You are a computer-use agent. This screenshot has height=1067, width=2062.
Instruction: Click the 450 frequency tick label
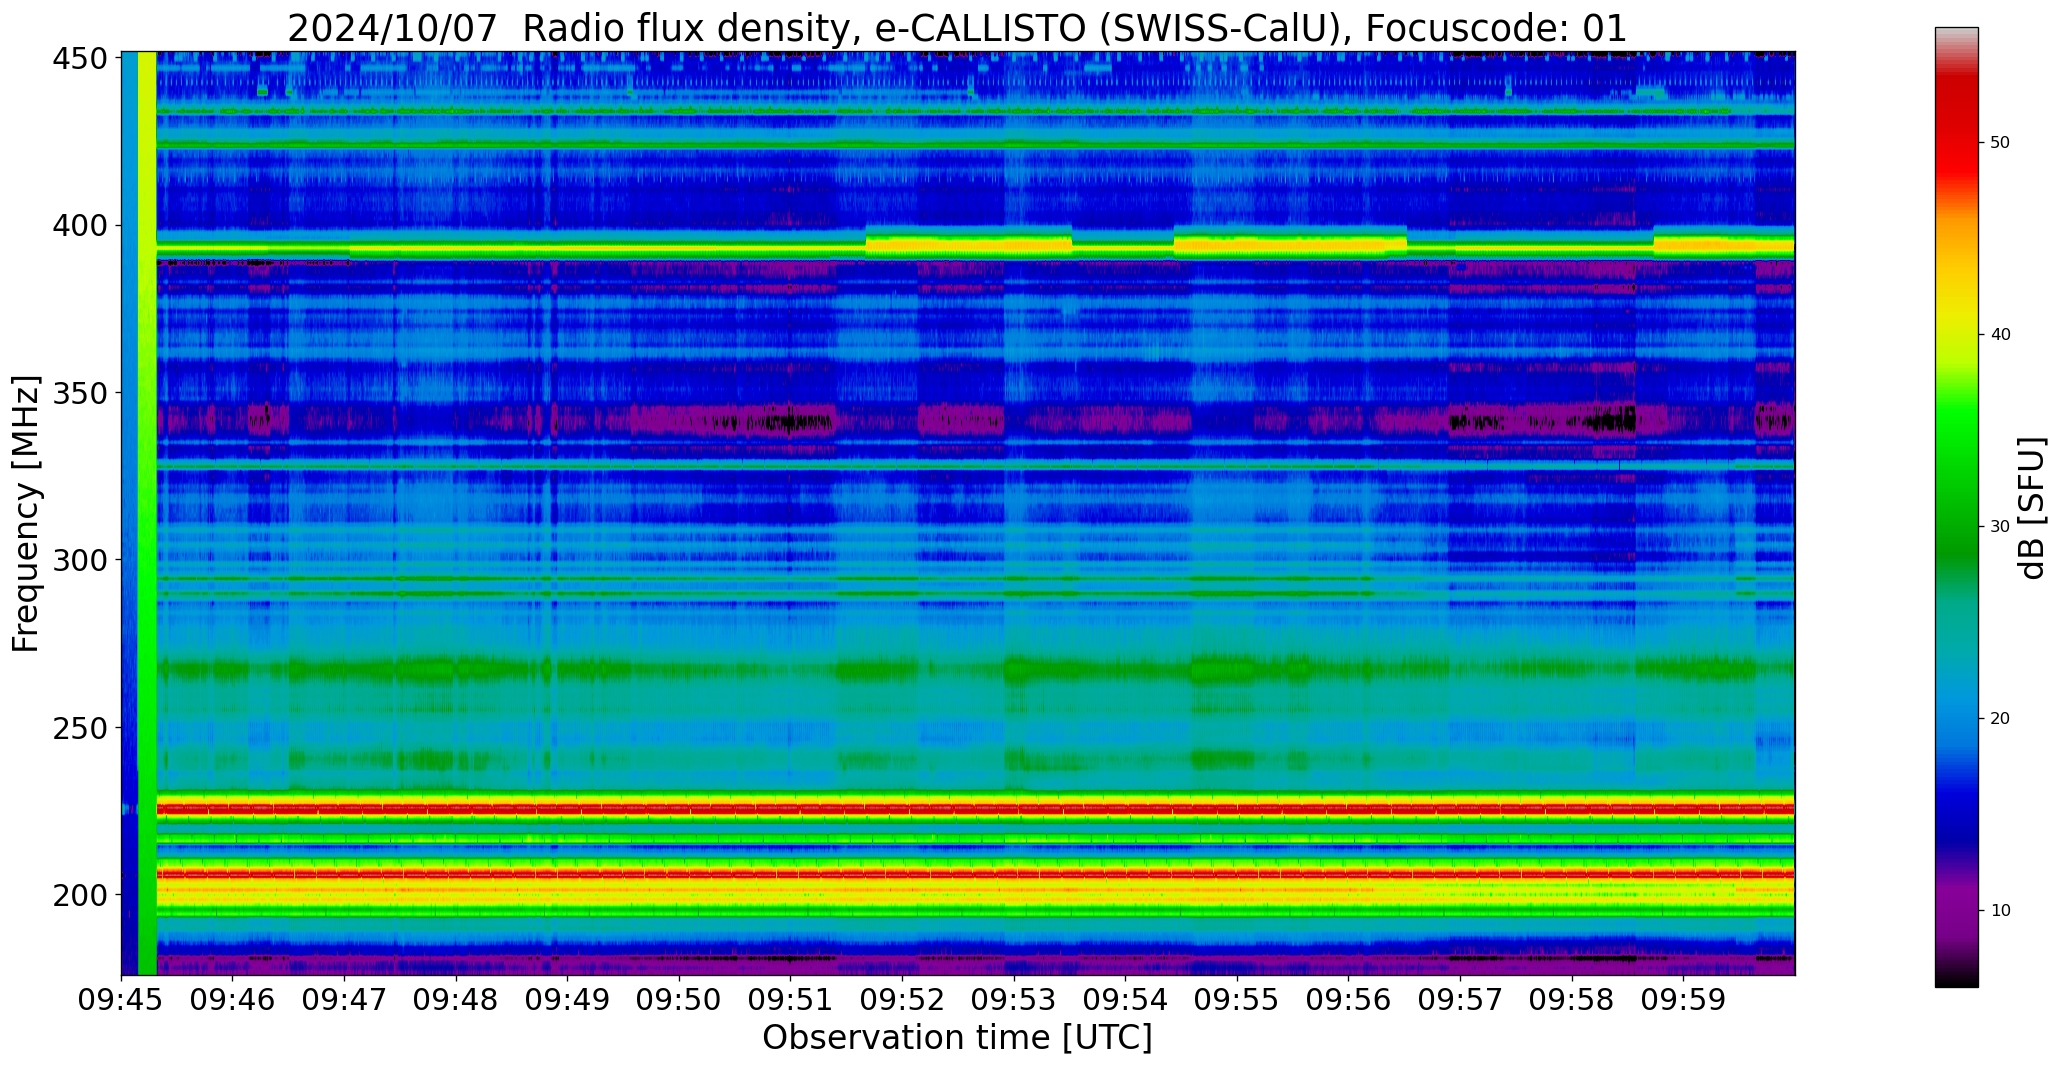(80, 59)
